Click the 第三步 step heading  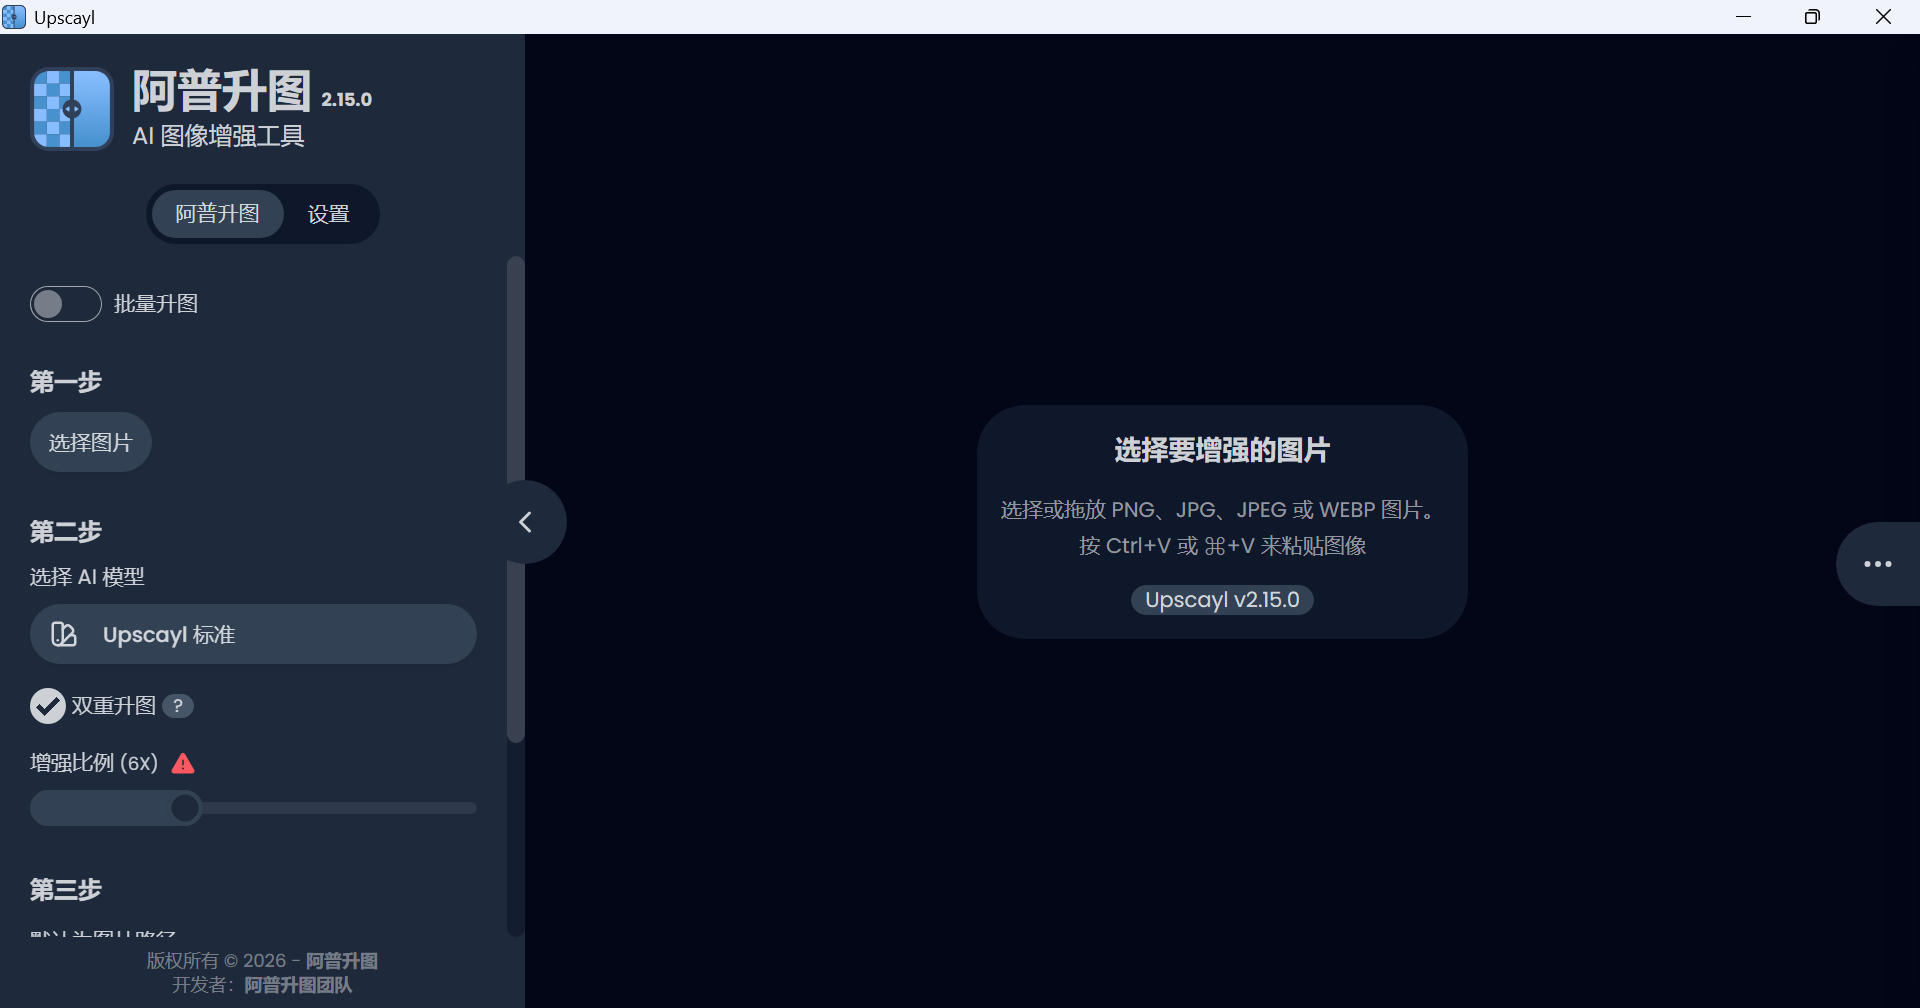(66, 890)
